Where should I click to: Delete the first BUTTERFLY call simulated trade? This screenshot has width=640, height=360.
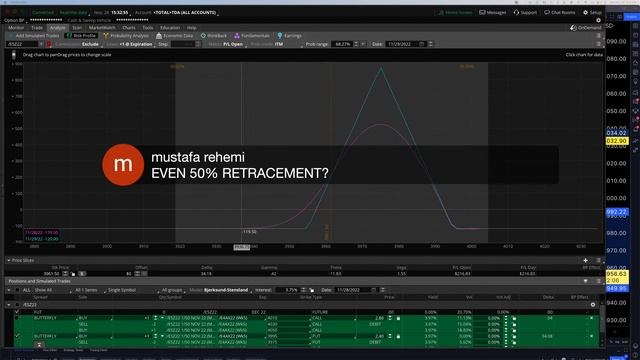[591, 318]
